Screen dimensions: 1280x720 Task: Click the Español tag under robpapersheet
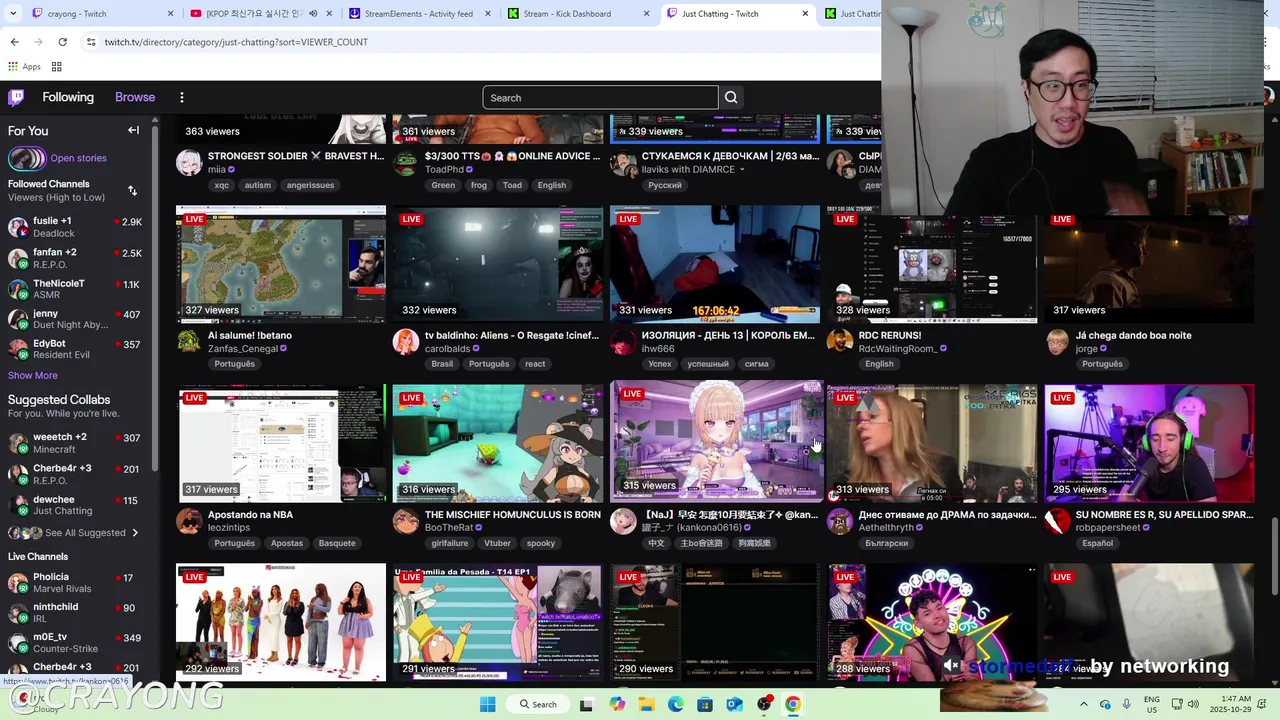(x=1097, y=543)
